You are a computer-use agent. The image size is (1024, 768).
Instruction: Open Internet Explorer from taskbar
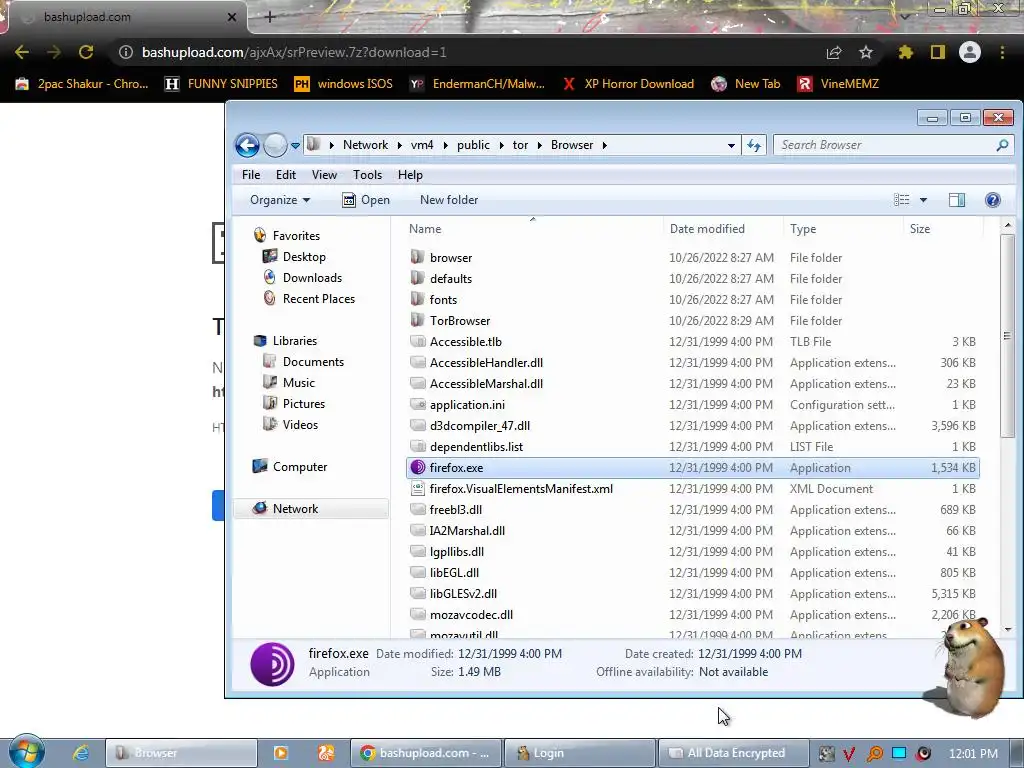(x=80, y=753)
